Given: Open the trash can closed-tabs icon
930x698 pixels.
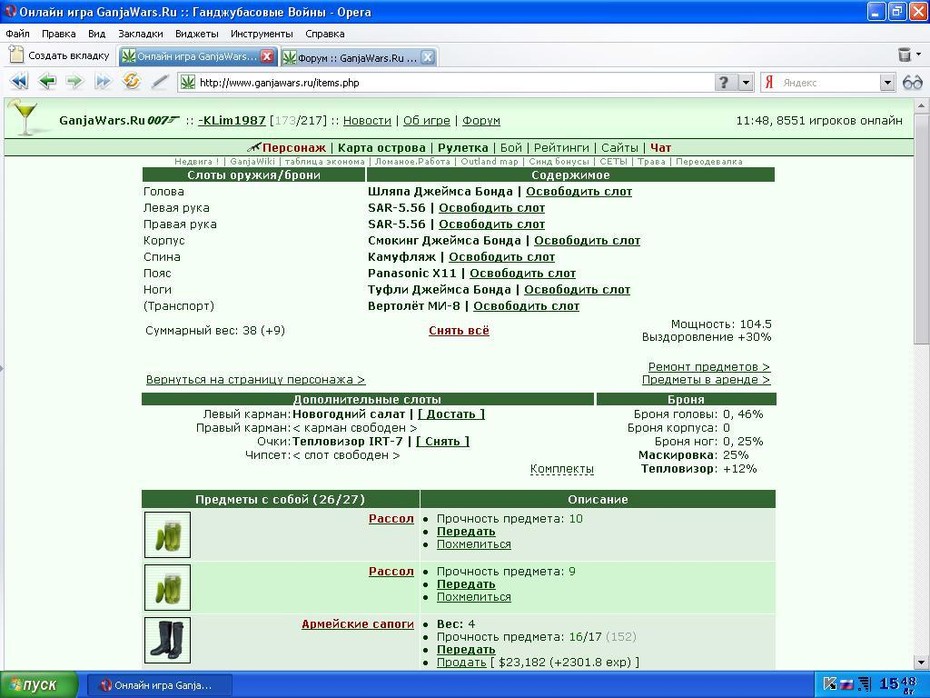Looking at the screenshot, I should point(904,55).
